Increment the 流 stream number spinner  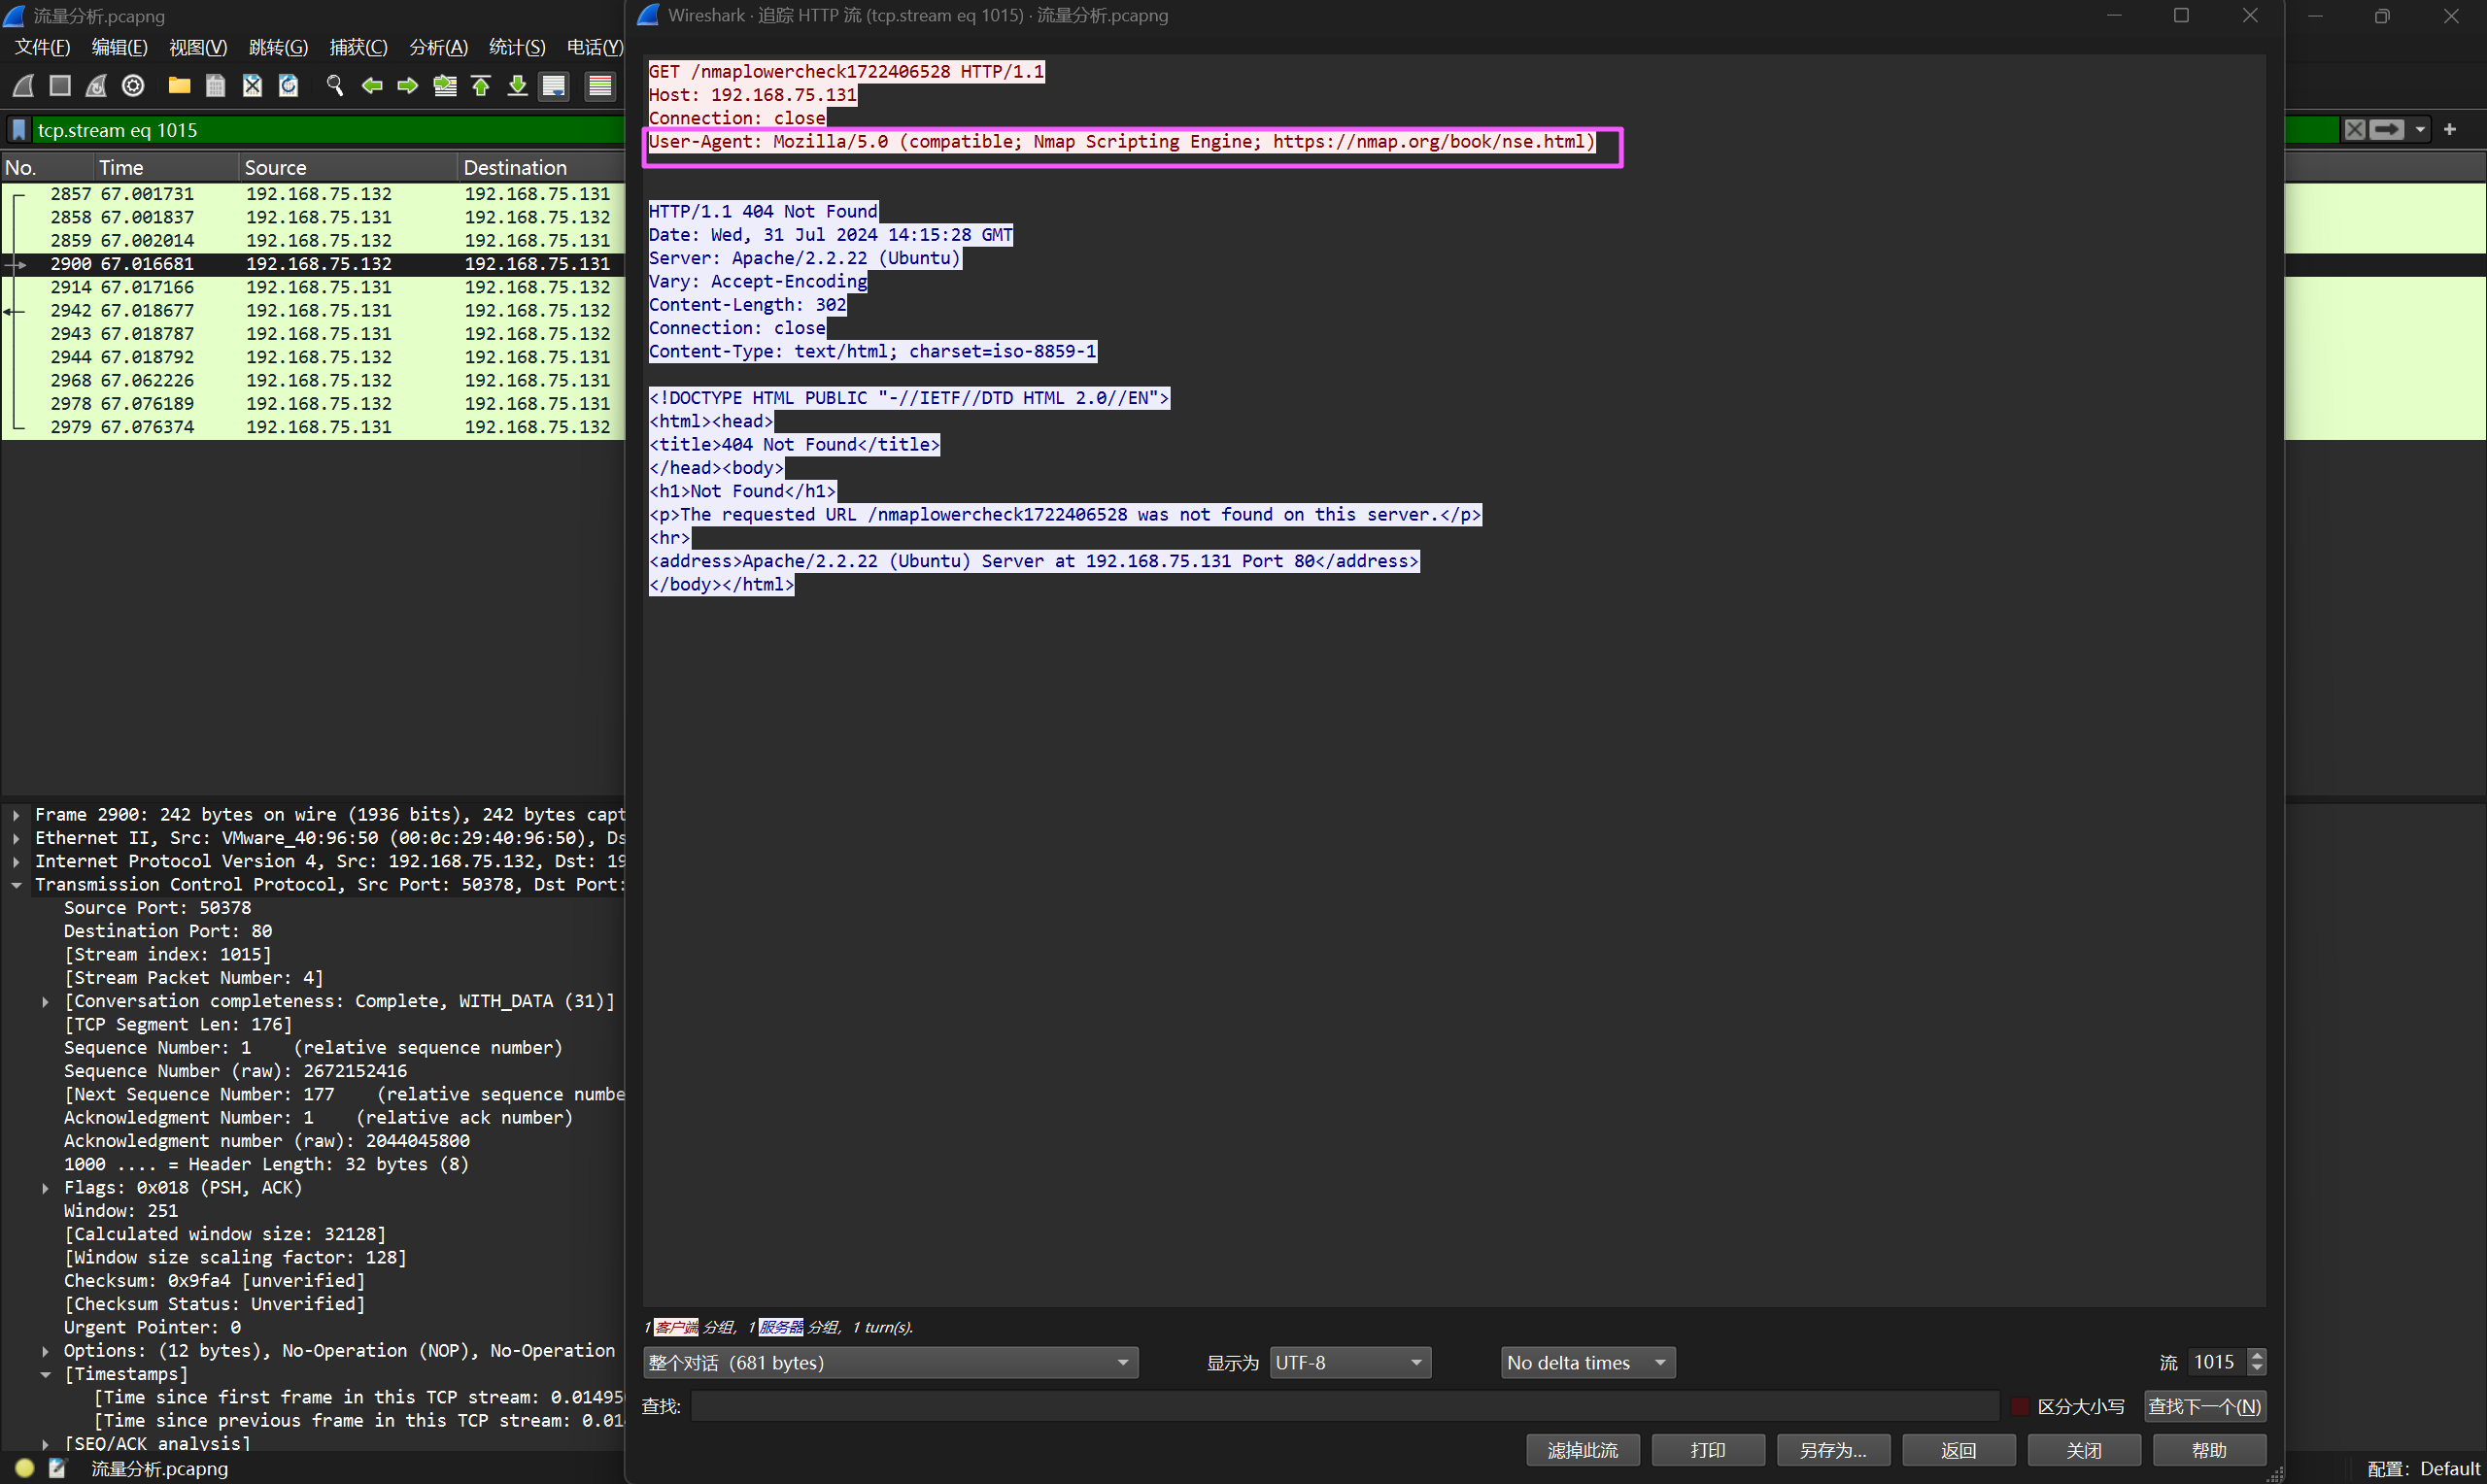point(2257,1356)
